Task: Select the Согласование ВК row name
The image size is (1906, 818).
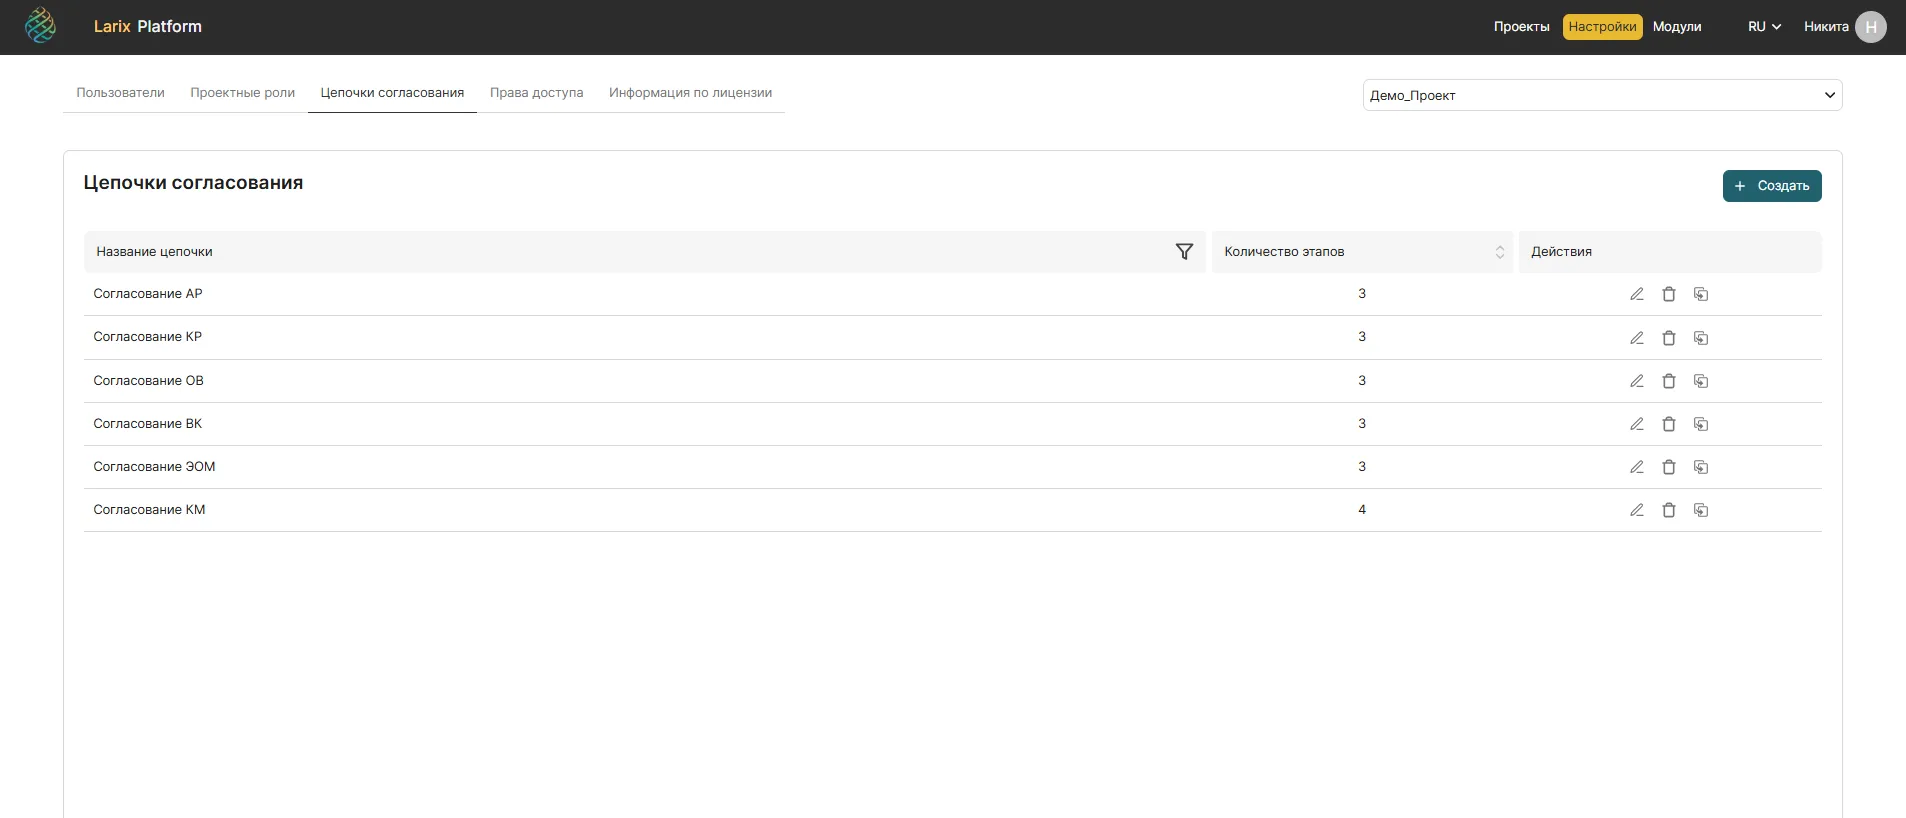Action: [x=148, y=424]
